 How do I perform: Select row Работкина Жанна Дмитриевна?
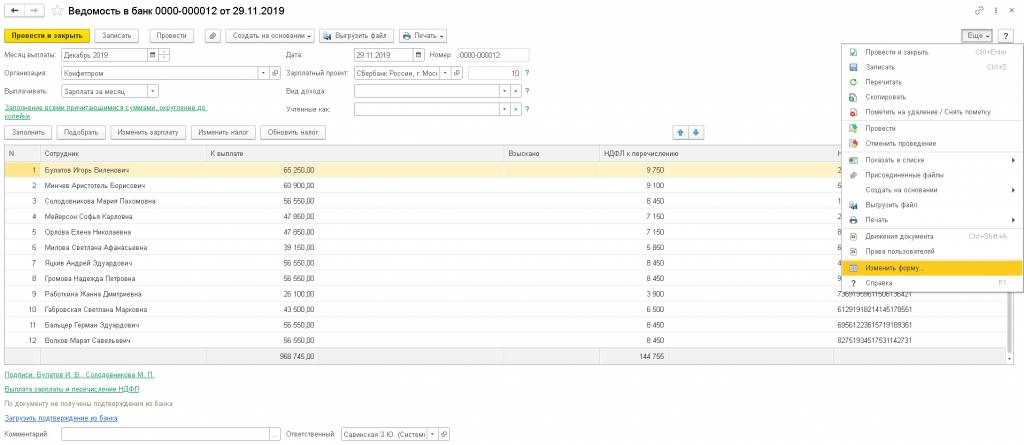click(x=507, y=294)
